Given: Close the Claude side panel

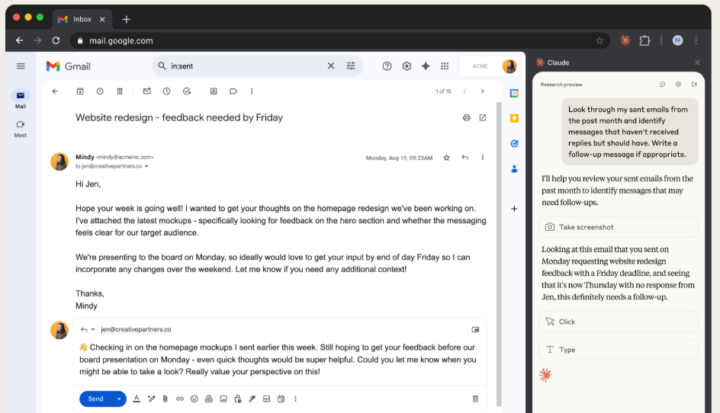Looking at the screenshot, I should pos(698,62).
